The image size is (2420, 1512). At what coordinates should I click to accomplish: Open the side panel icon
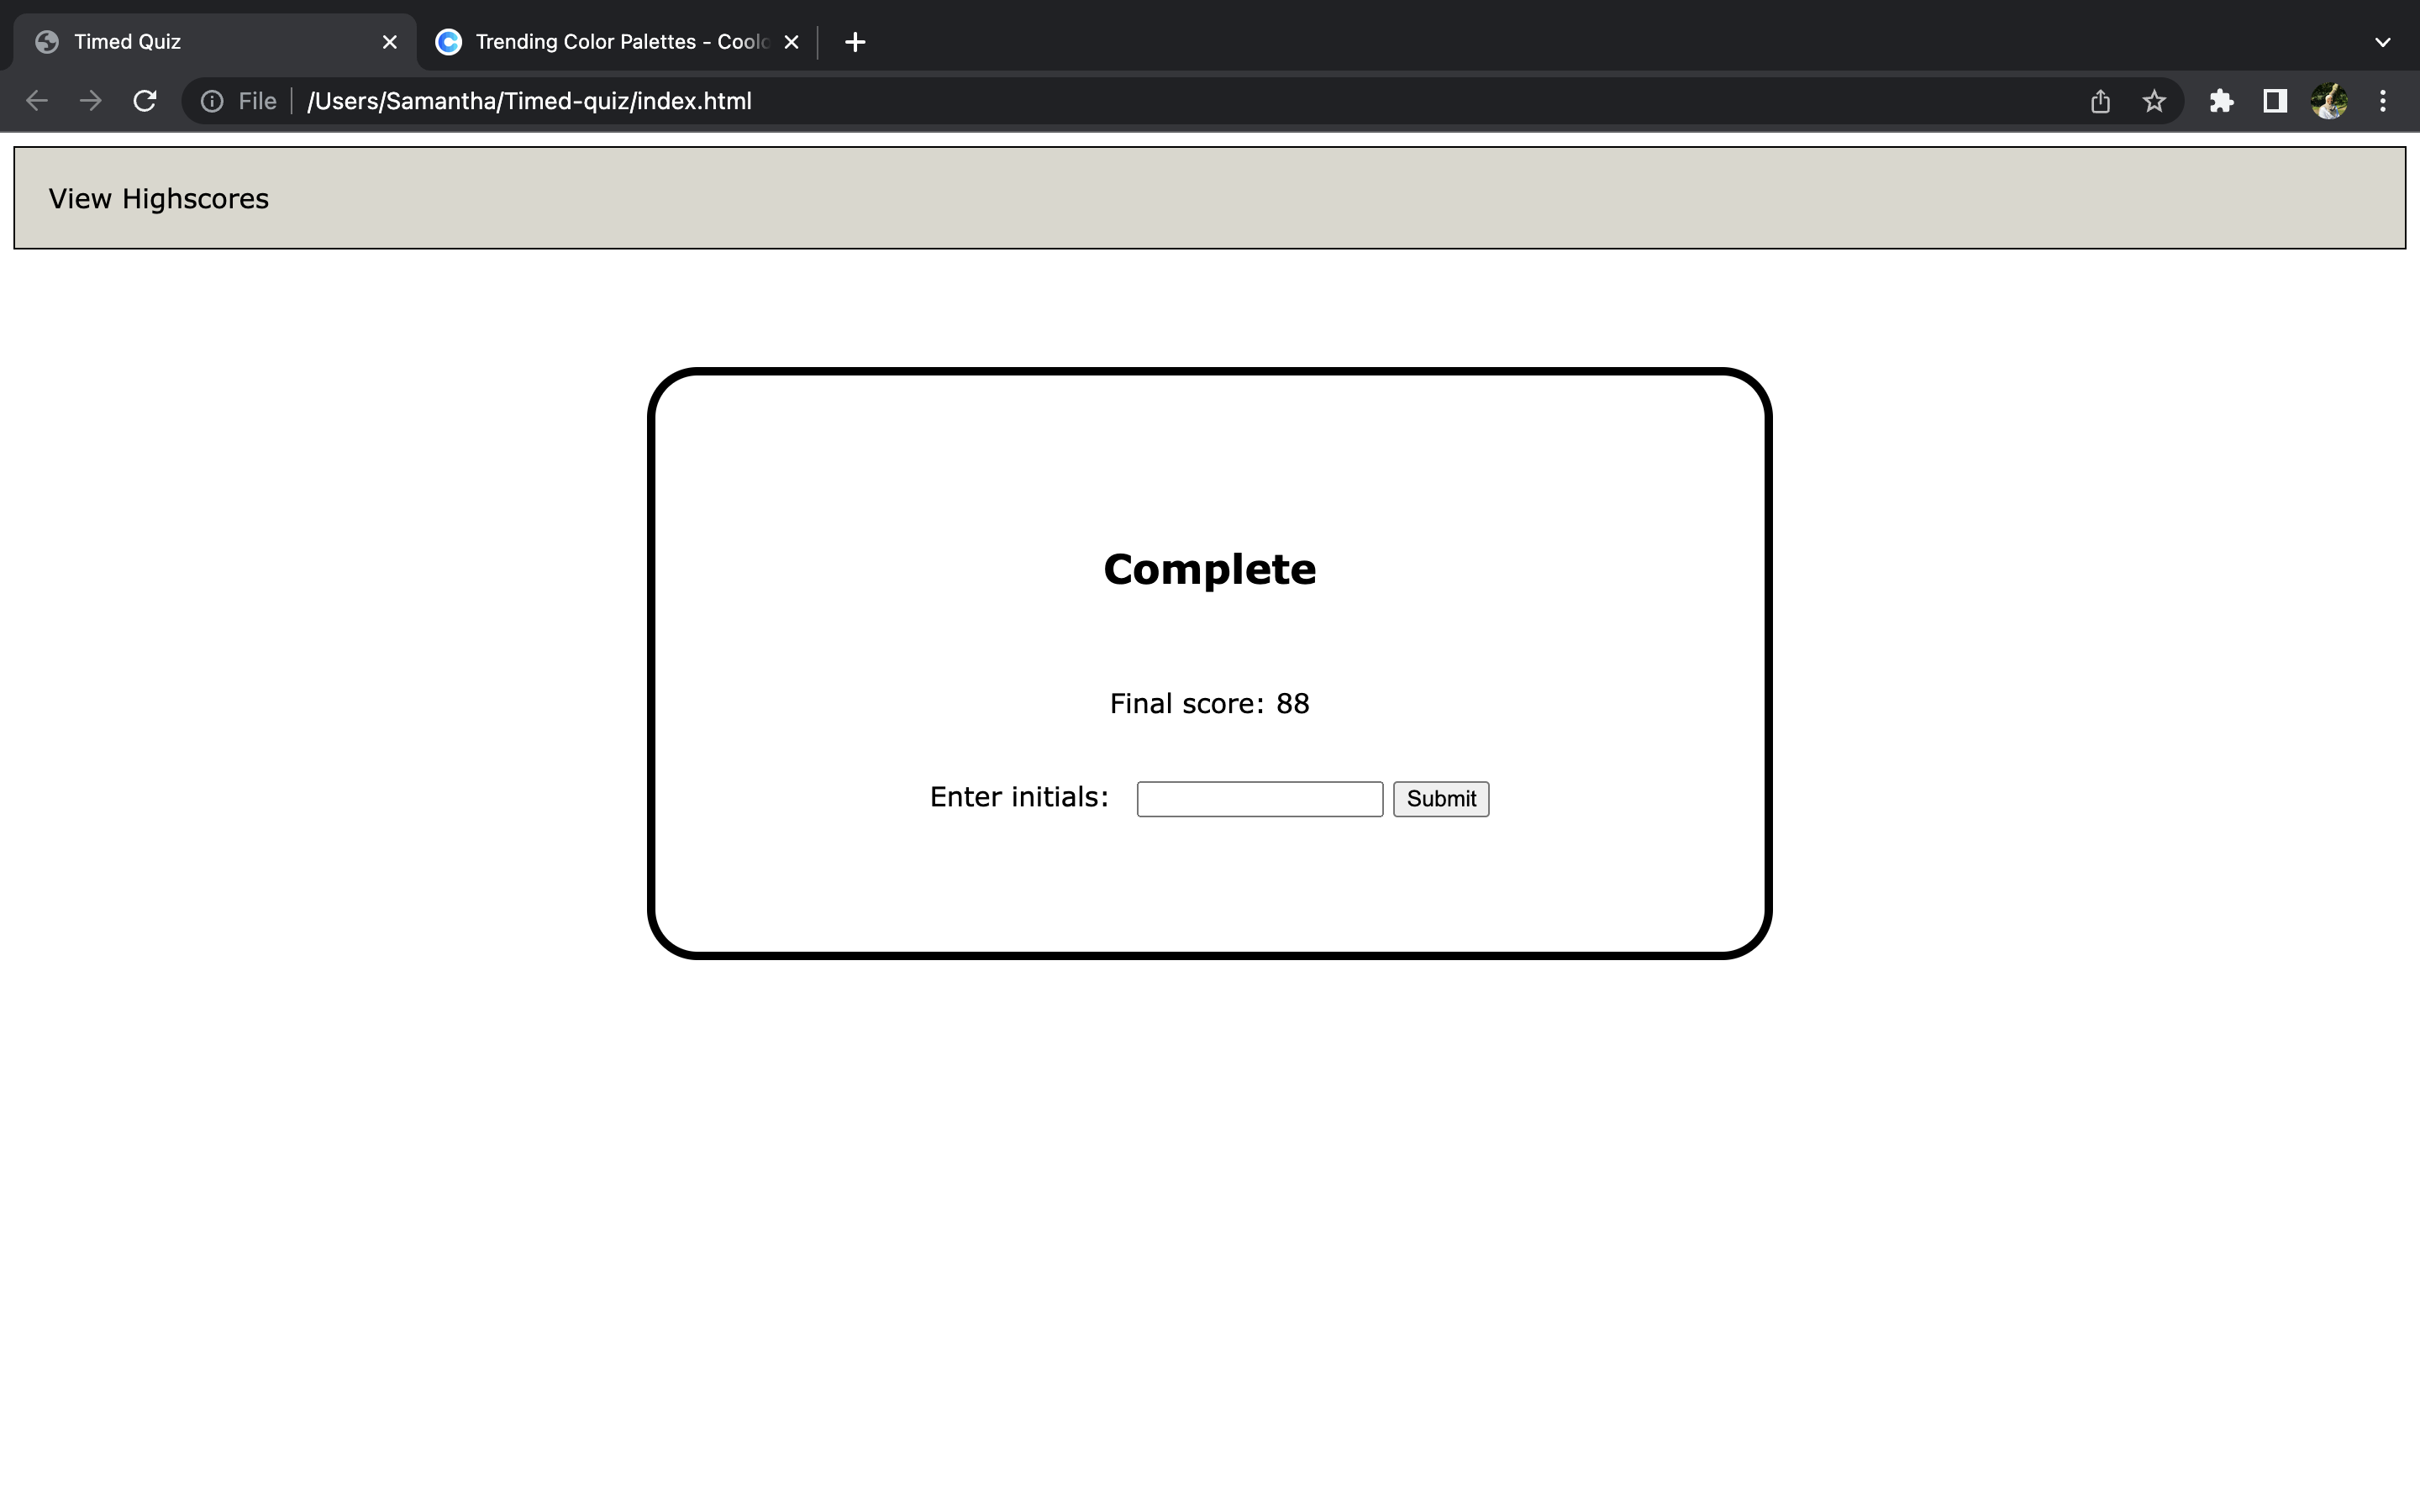coord(2273,100)
